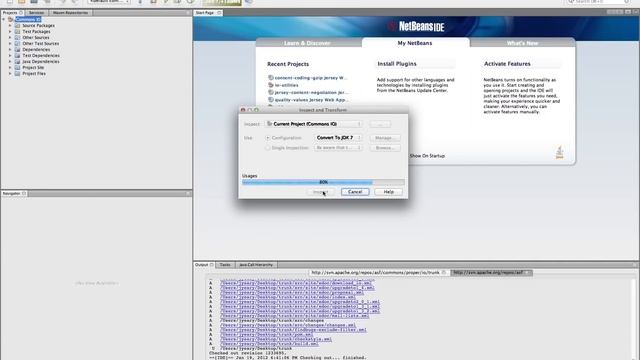The height and width of the screenshot is (360, 640).
Task: Expand the Project Site node
Action: [10, 67]
